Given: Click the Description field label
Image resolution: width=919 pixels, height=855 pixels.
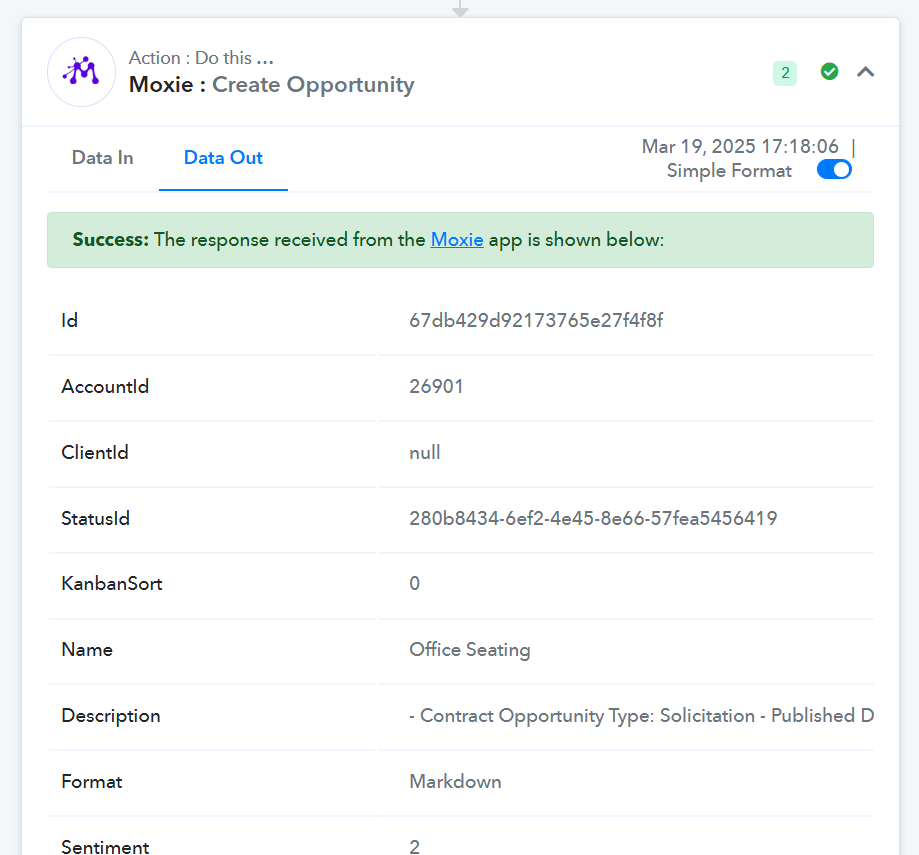Looking at the screenshot, I should tap(111, 716).
